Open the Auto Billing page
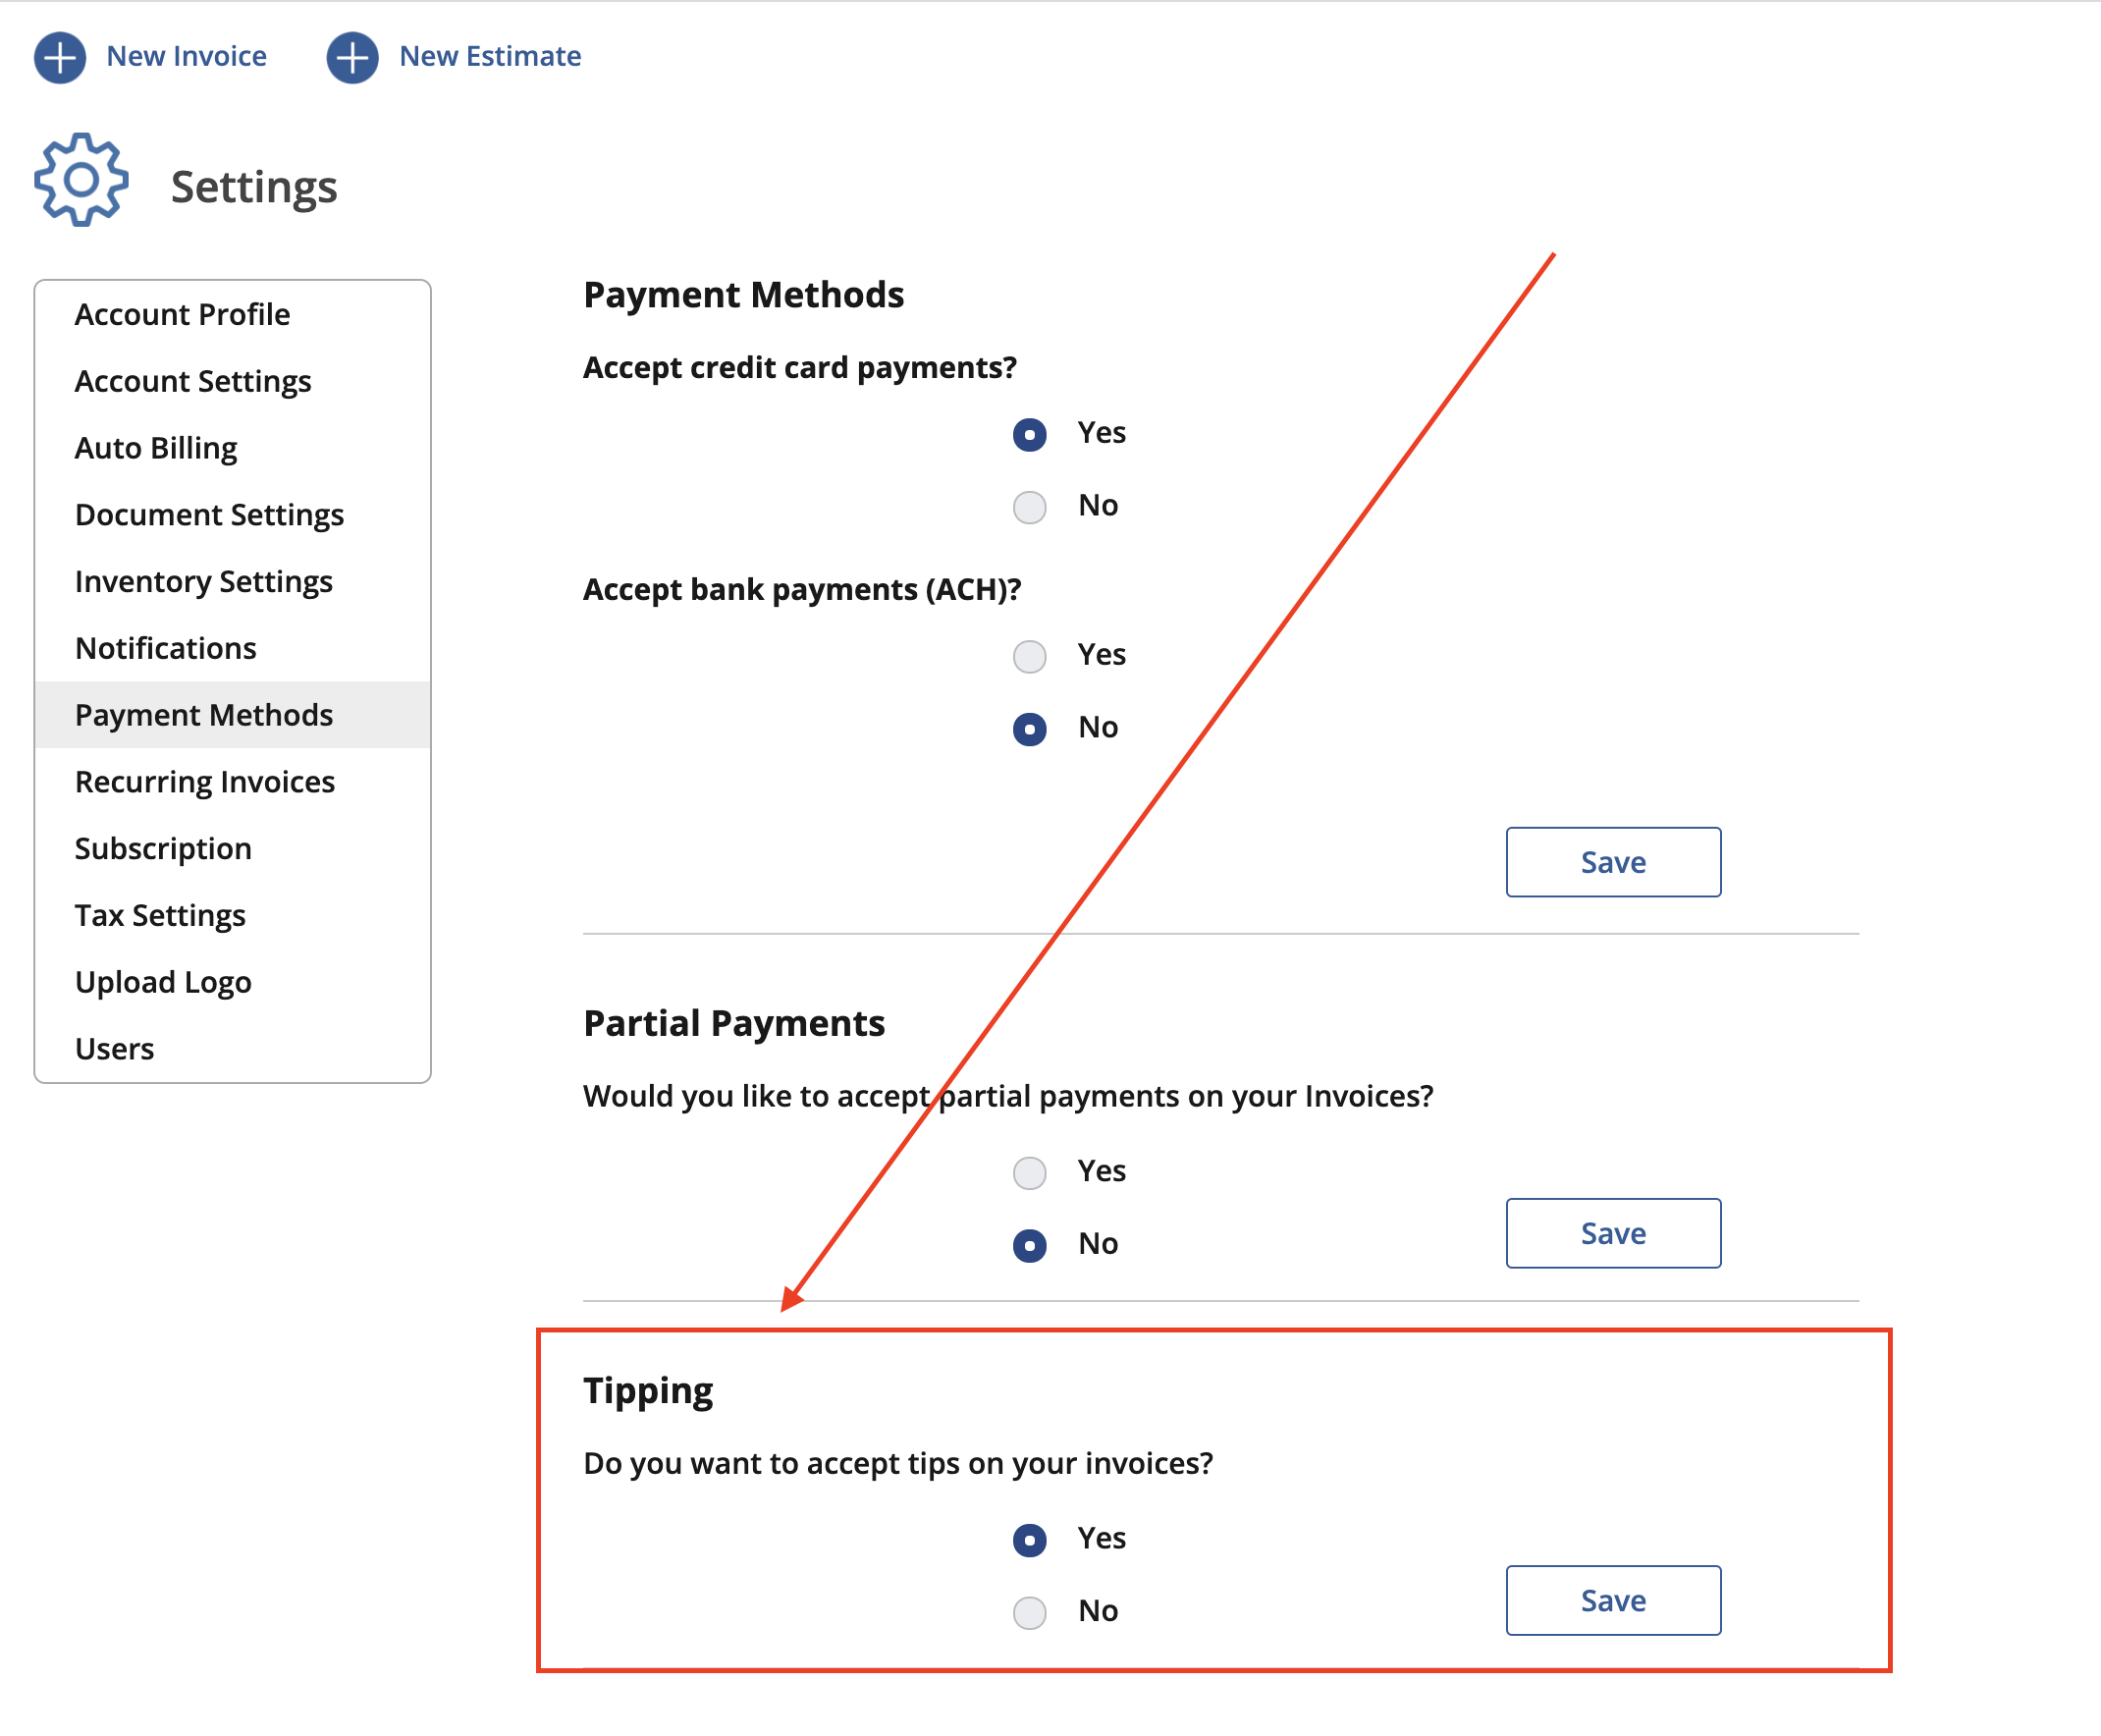The width and height of the screenshot is (2101, 1736). coord(155,448)
